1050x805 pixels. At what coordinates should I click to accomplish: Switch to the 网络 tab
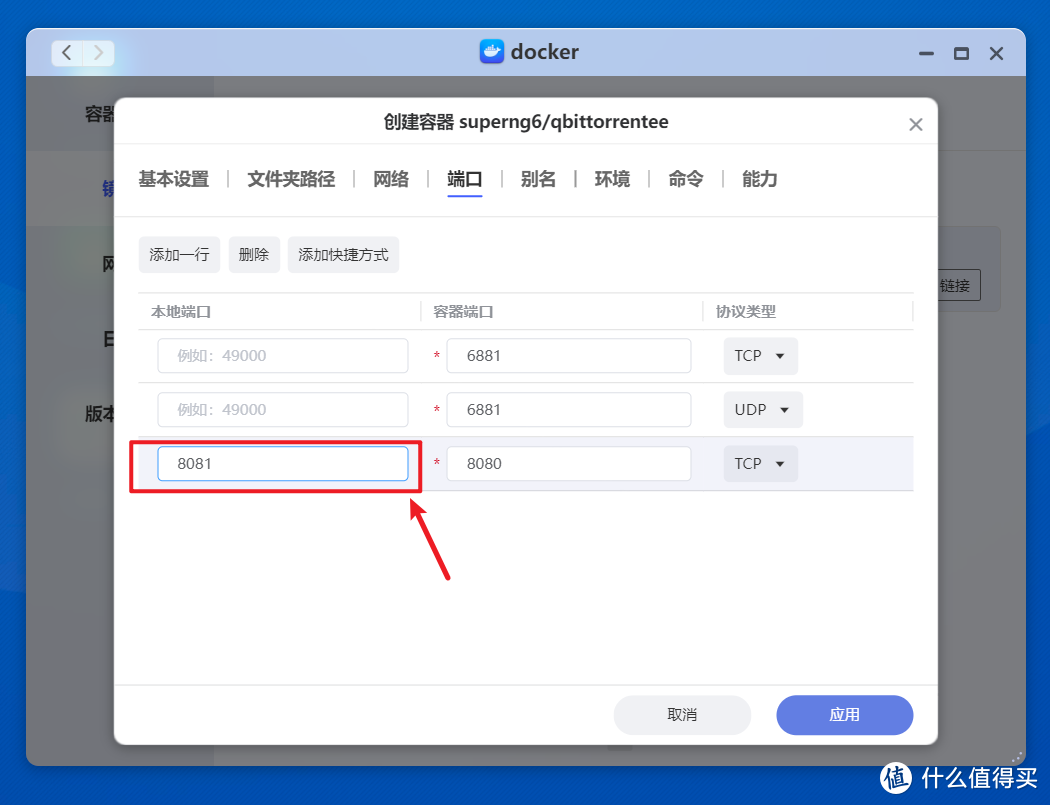[x=390, y=179]
